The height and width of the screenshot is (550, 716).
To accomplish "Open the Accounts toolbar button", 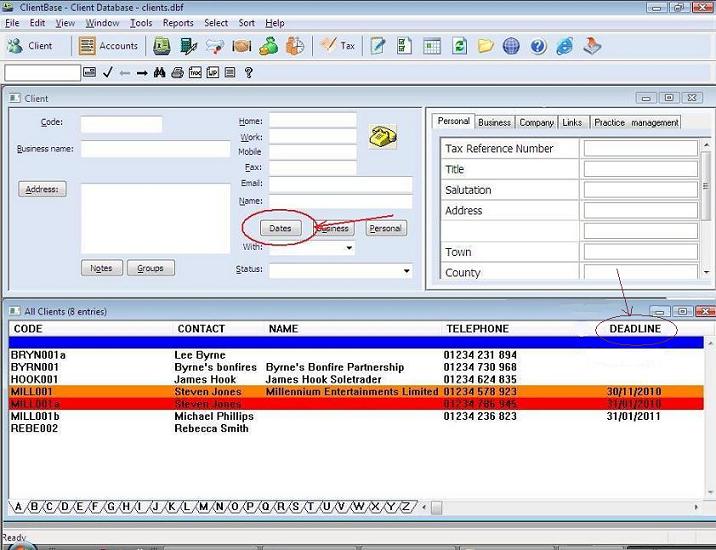I will tap(108, 46).
